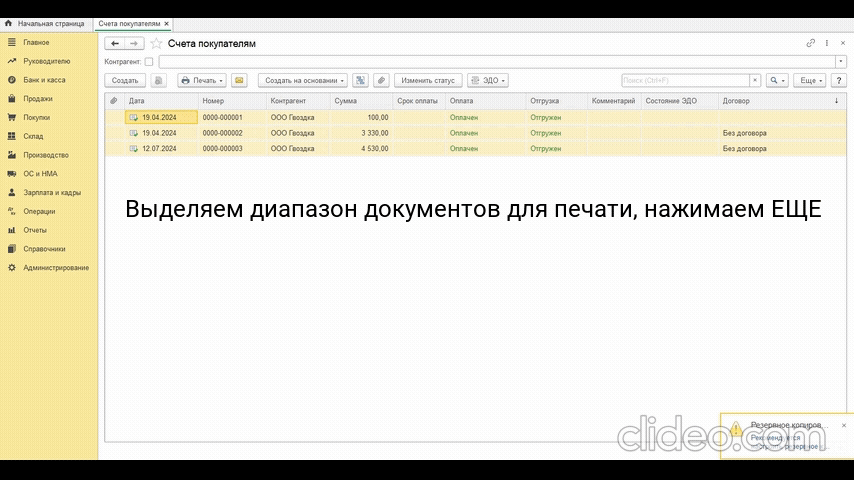Screen dimensions: 854x480
Task: Open the Еще dropdown menu
Action: pyautogui.click(x=810, y=80)
